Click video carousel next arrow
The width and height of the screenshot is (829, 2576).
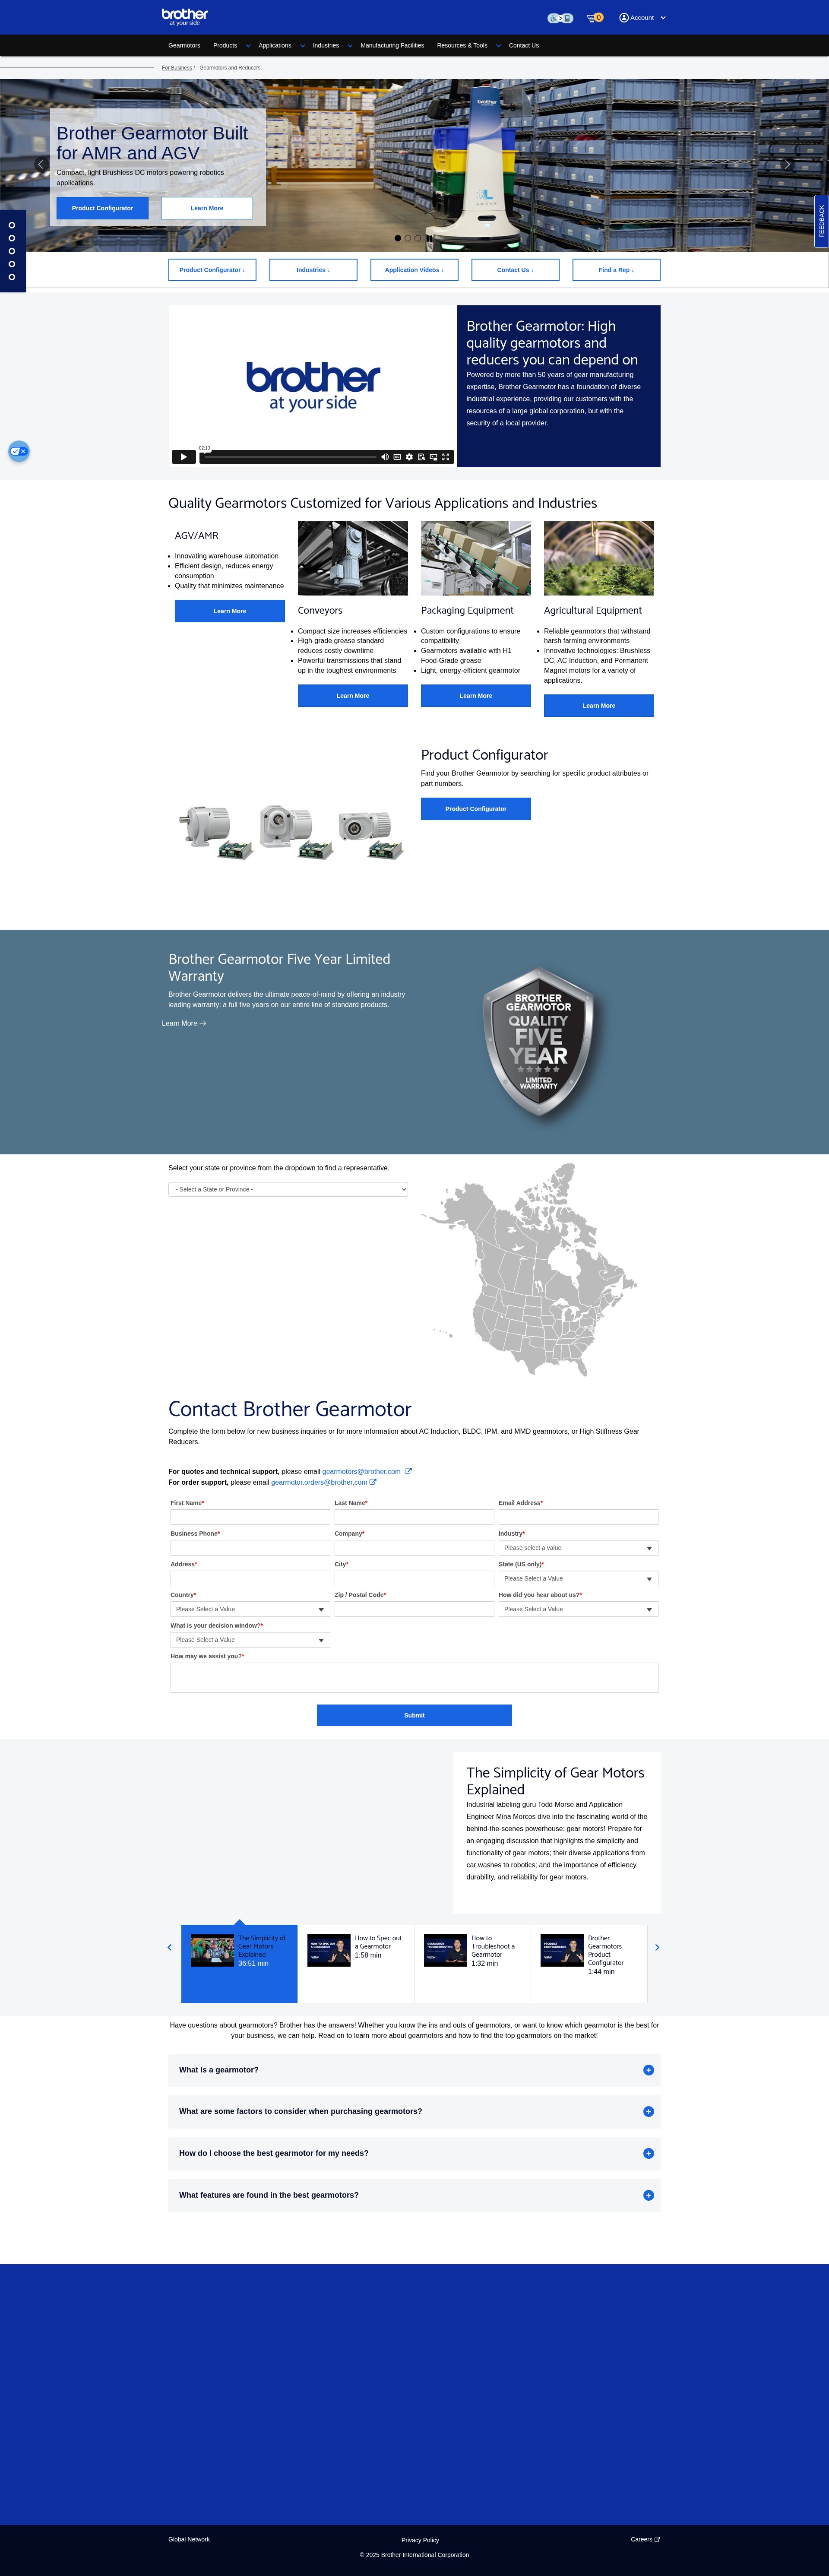click(x=657, y=1947)
